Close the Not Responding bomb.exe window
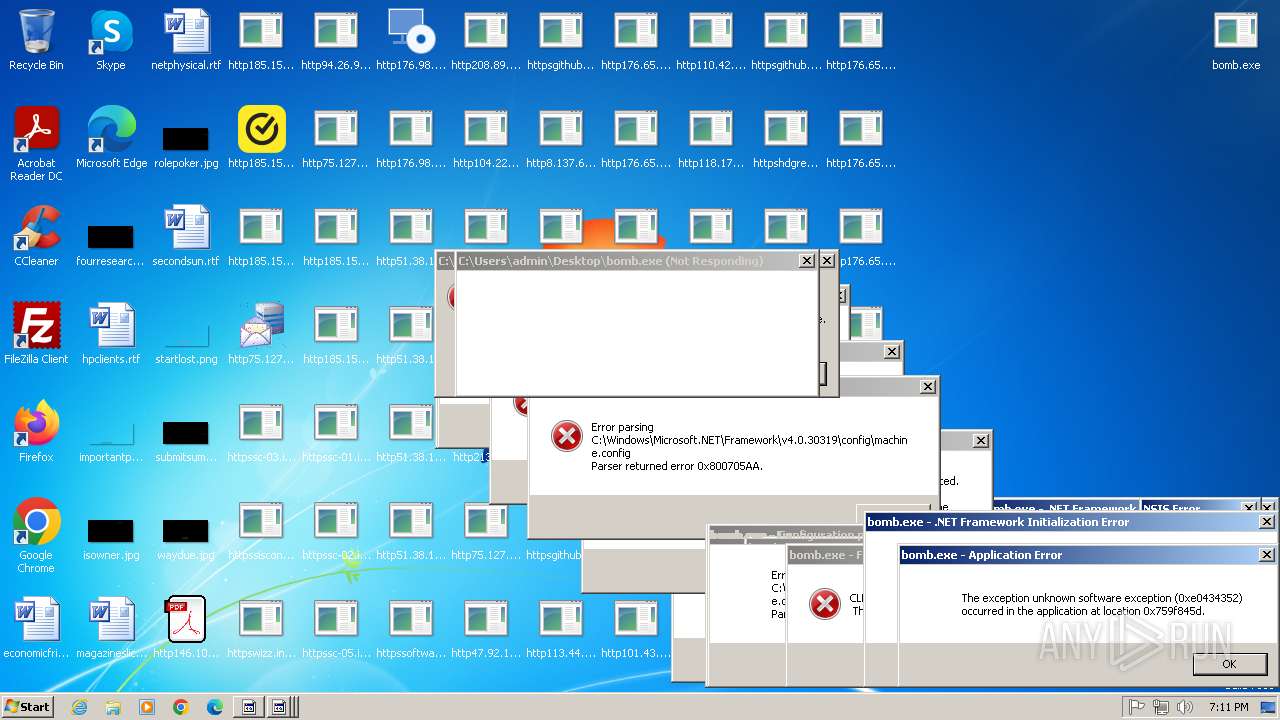Image resolution: width=1280 pixels, height=720 pixels. (806, 261)
